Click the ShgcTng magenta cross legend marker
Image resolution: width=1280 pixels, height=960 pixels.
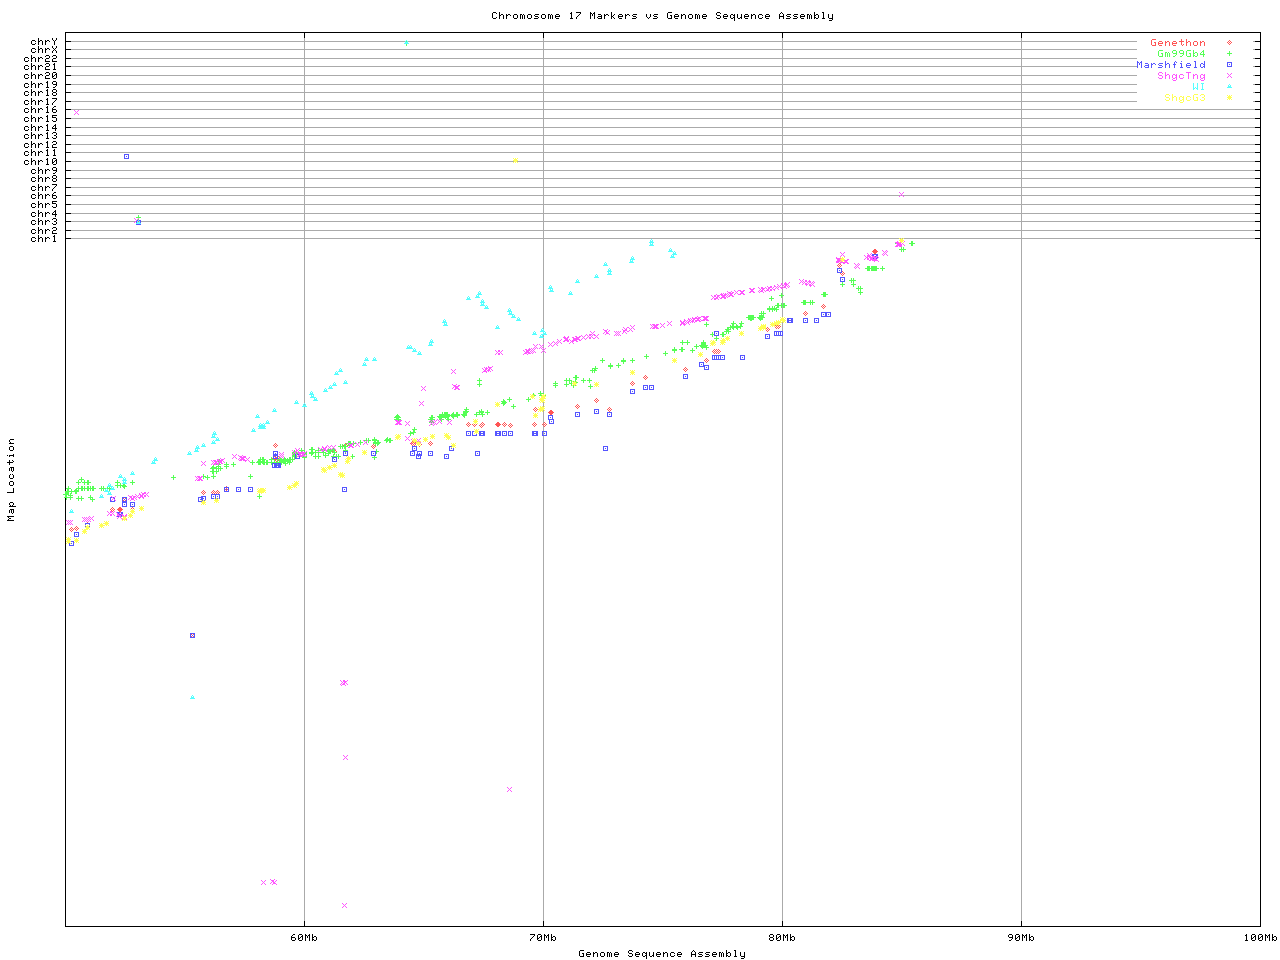[x=1229, y=76]
